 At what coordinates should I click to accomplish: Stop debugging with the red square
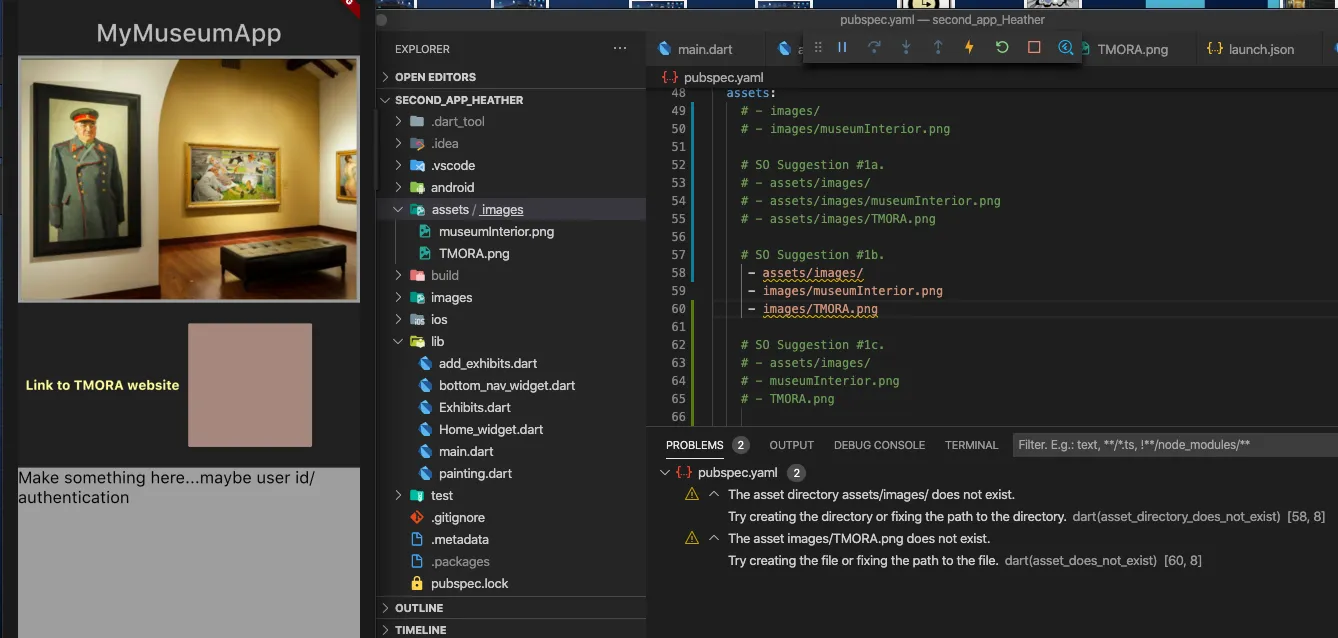(x=1034, y=48)
